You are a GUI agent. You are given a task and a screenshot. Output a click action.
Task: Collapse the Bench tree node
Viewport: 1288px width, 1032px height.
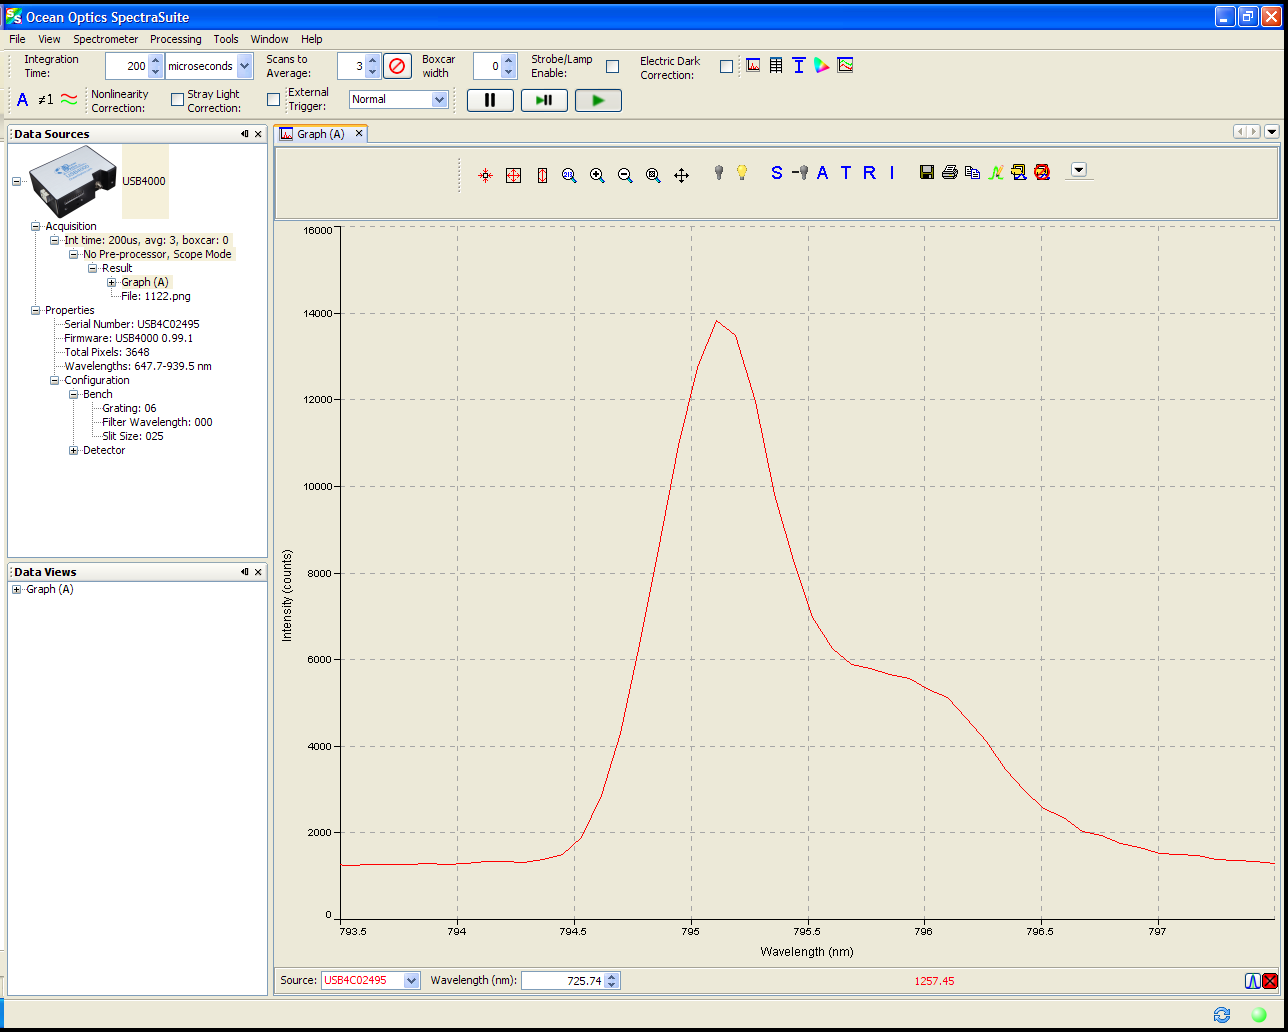74,394
